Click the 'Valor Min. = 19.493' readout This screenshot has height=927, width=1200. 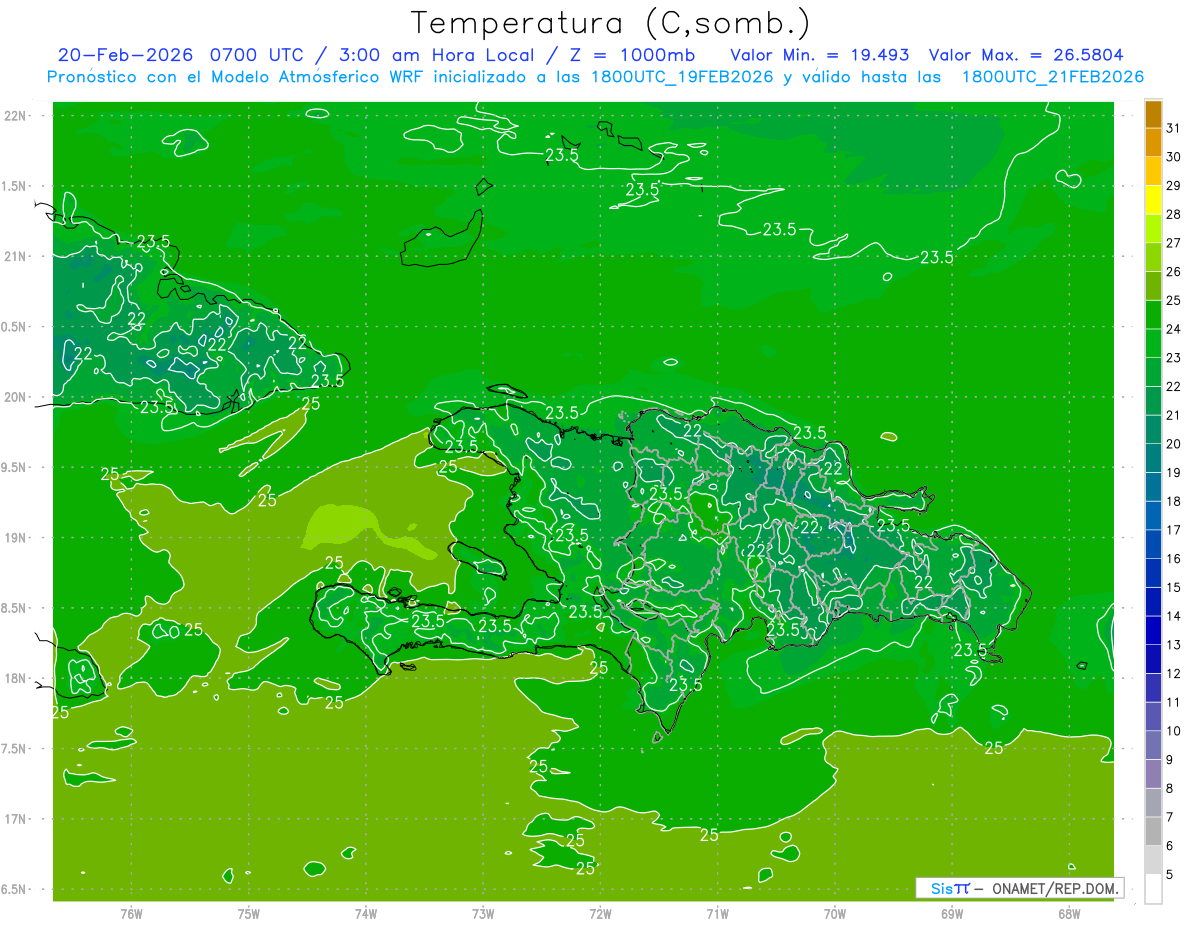click(x=820, y=55)
